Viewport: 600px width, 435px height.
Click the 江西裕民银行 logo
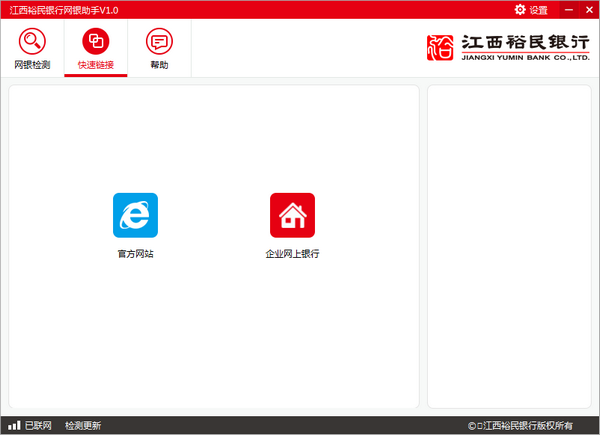(508, 47)
